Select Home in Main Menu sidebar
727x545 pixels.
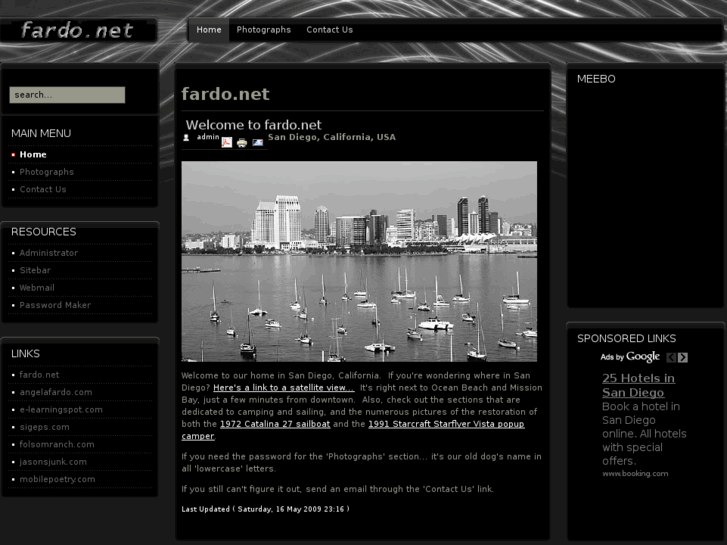[33, 154]
